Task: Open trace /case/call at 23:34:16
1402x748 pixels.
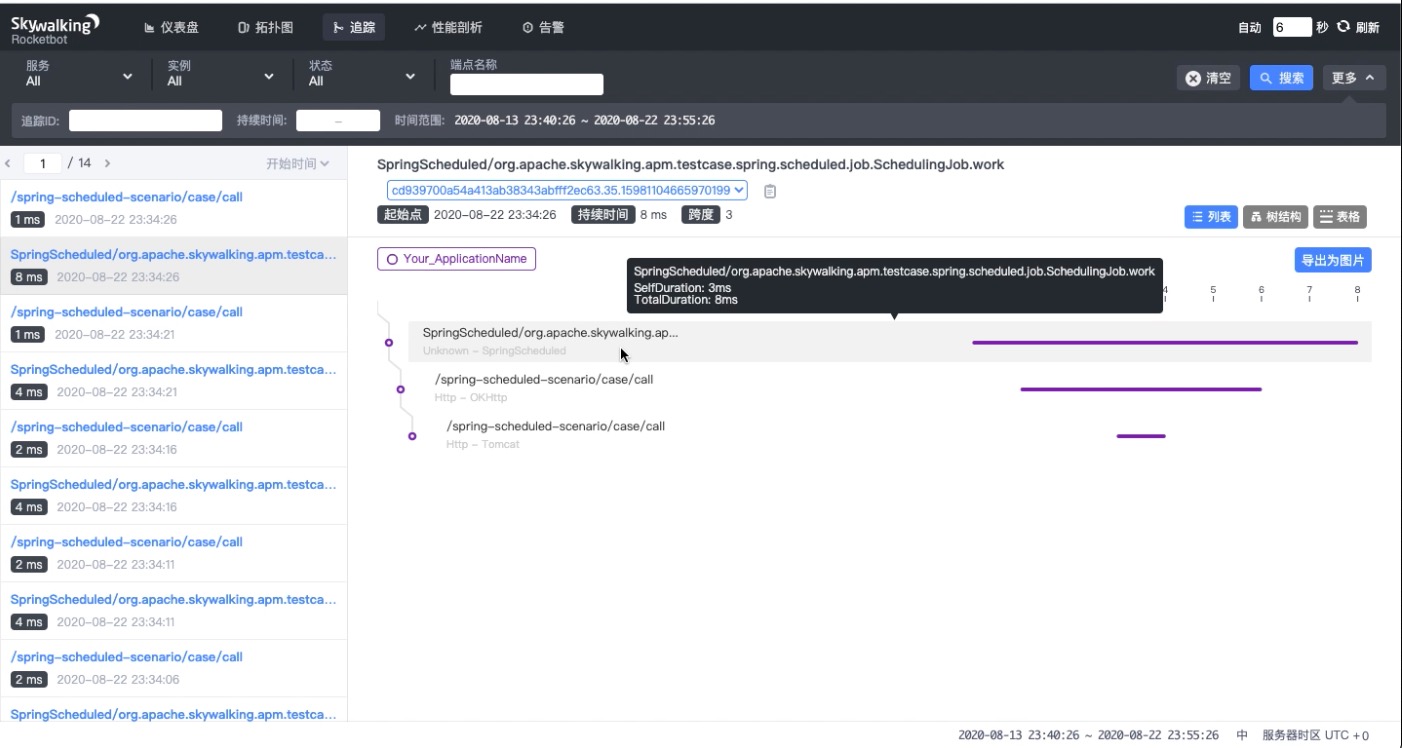Action: click(173, 438)
